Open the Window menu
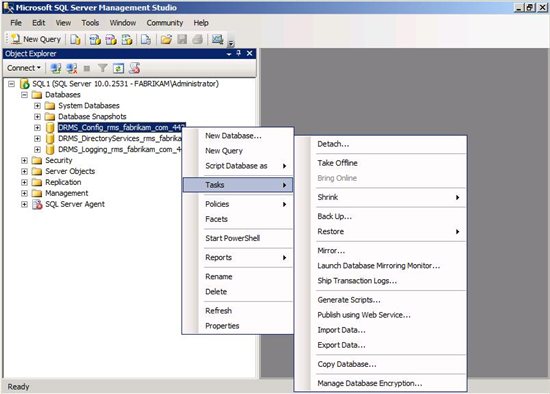This screenshot has height=394, width=550. 123,23
